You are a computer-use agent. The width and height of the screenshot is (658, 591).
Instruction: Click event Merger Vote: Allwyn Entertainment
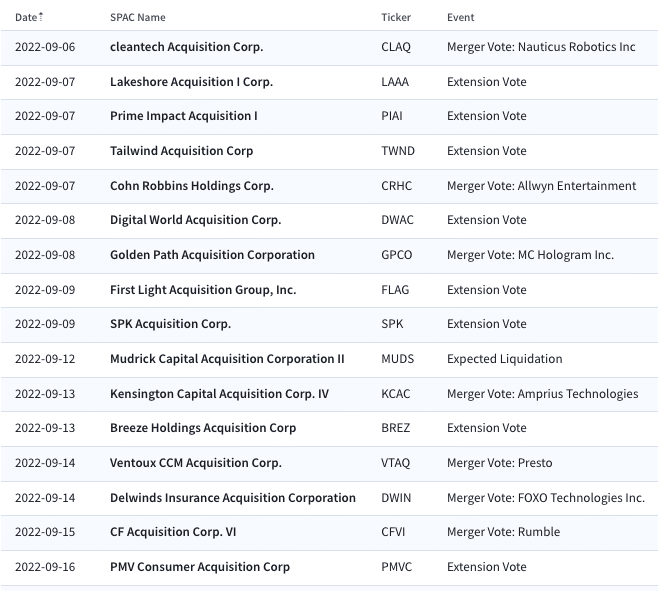click(x=541, y=186)
